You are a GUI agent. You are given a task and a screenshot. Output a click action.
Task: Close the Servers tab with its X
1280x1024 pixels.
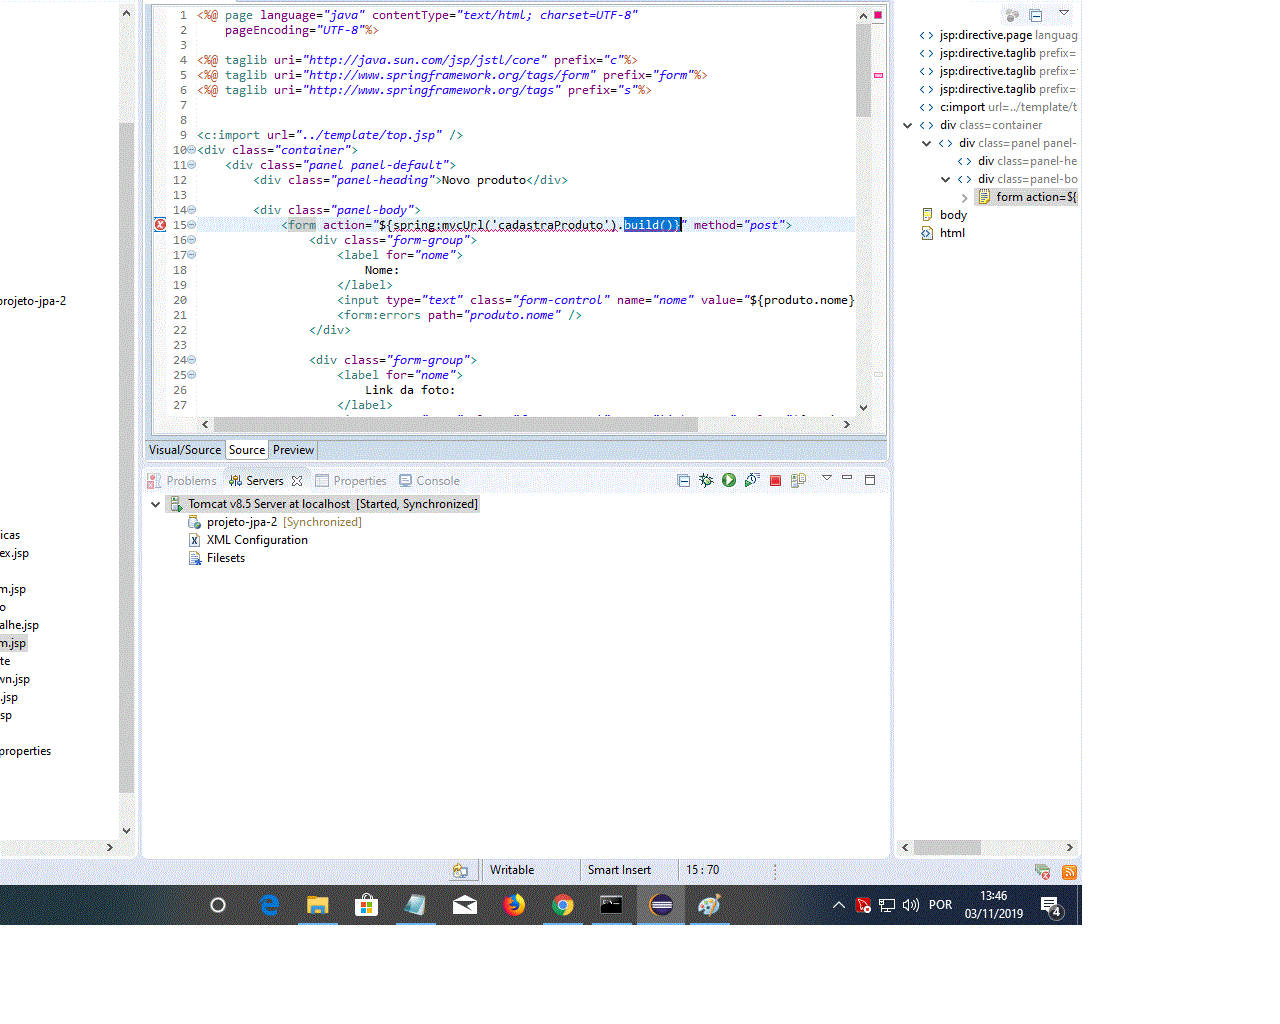pos(297,481)
